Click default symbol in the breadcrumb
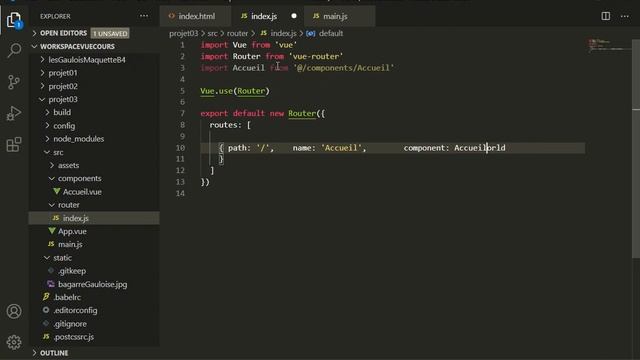The height and width of the screenshot is (360, 640). click(x=331, y=33)
